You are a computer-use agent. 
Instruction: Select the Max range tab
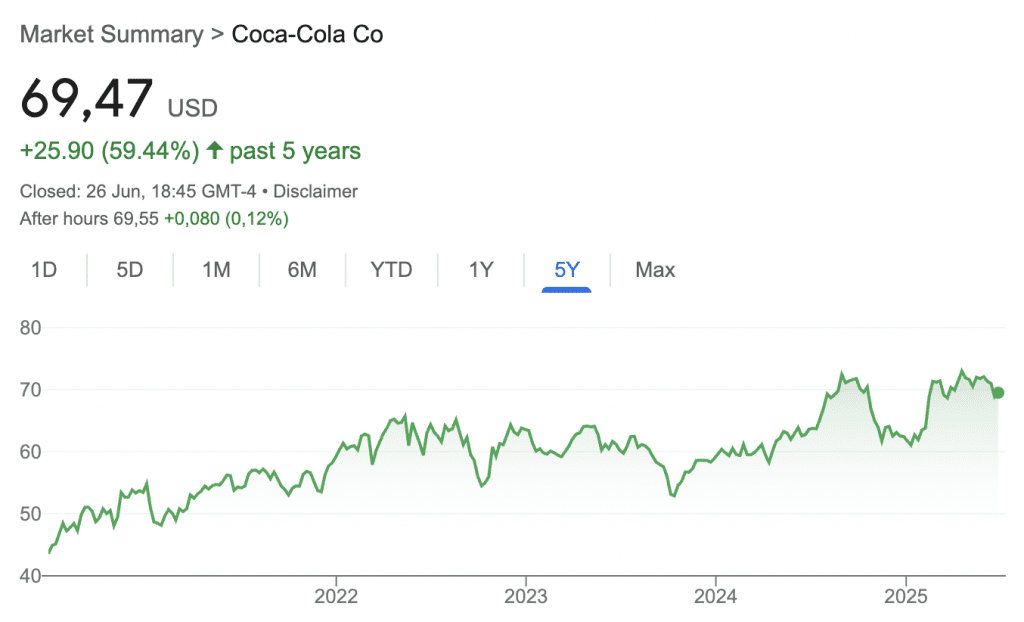pos(655,270)
